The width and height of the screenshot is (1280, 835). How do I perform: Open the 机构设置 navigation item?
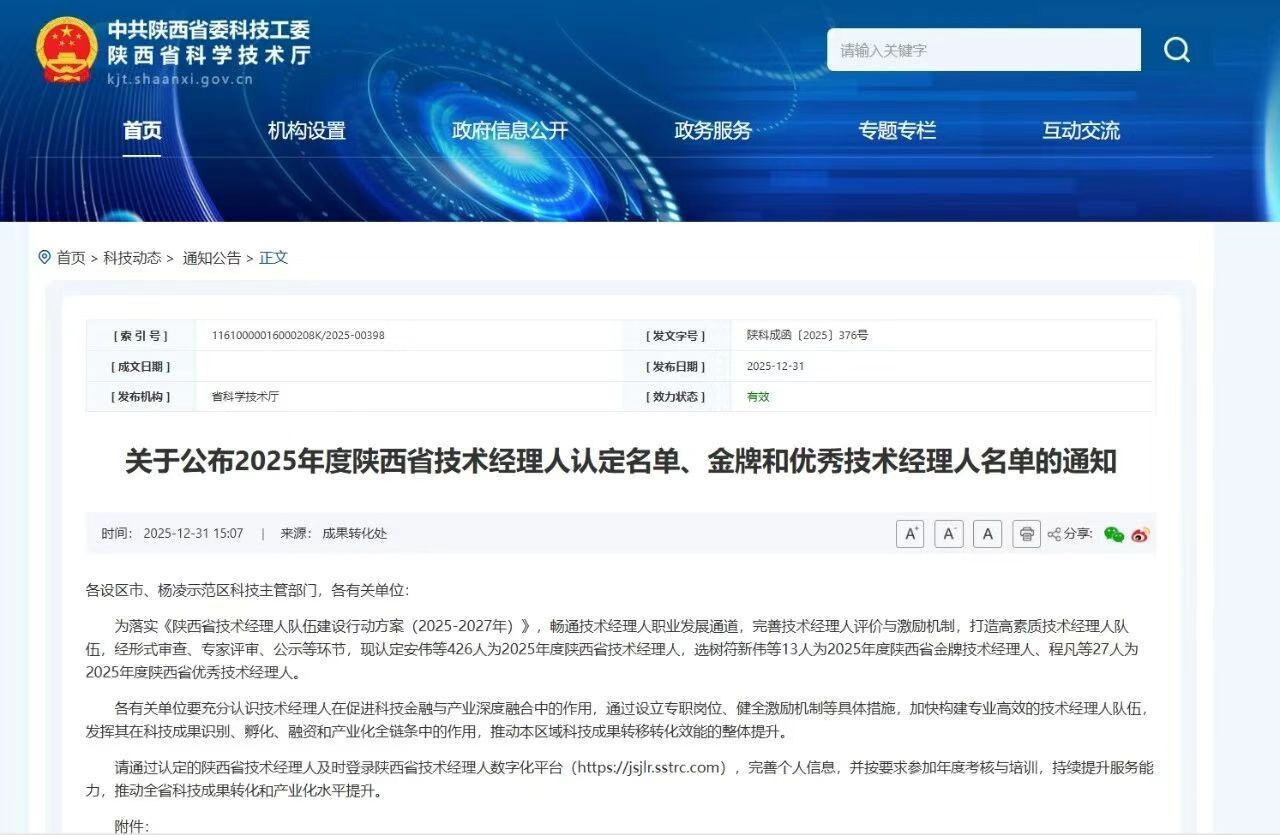[x=306, y=130]
